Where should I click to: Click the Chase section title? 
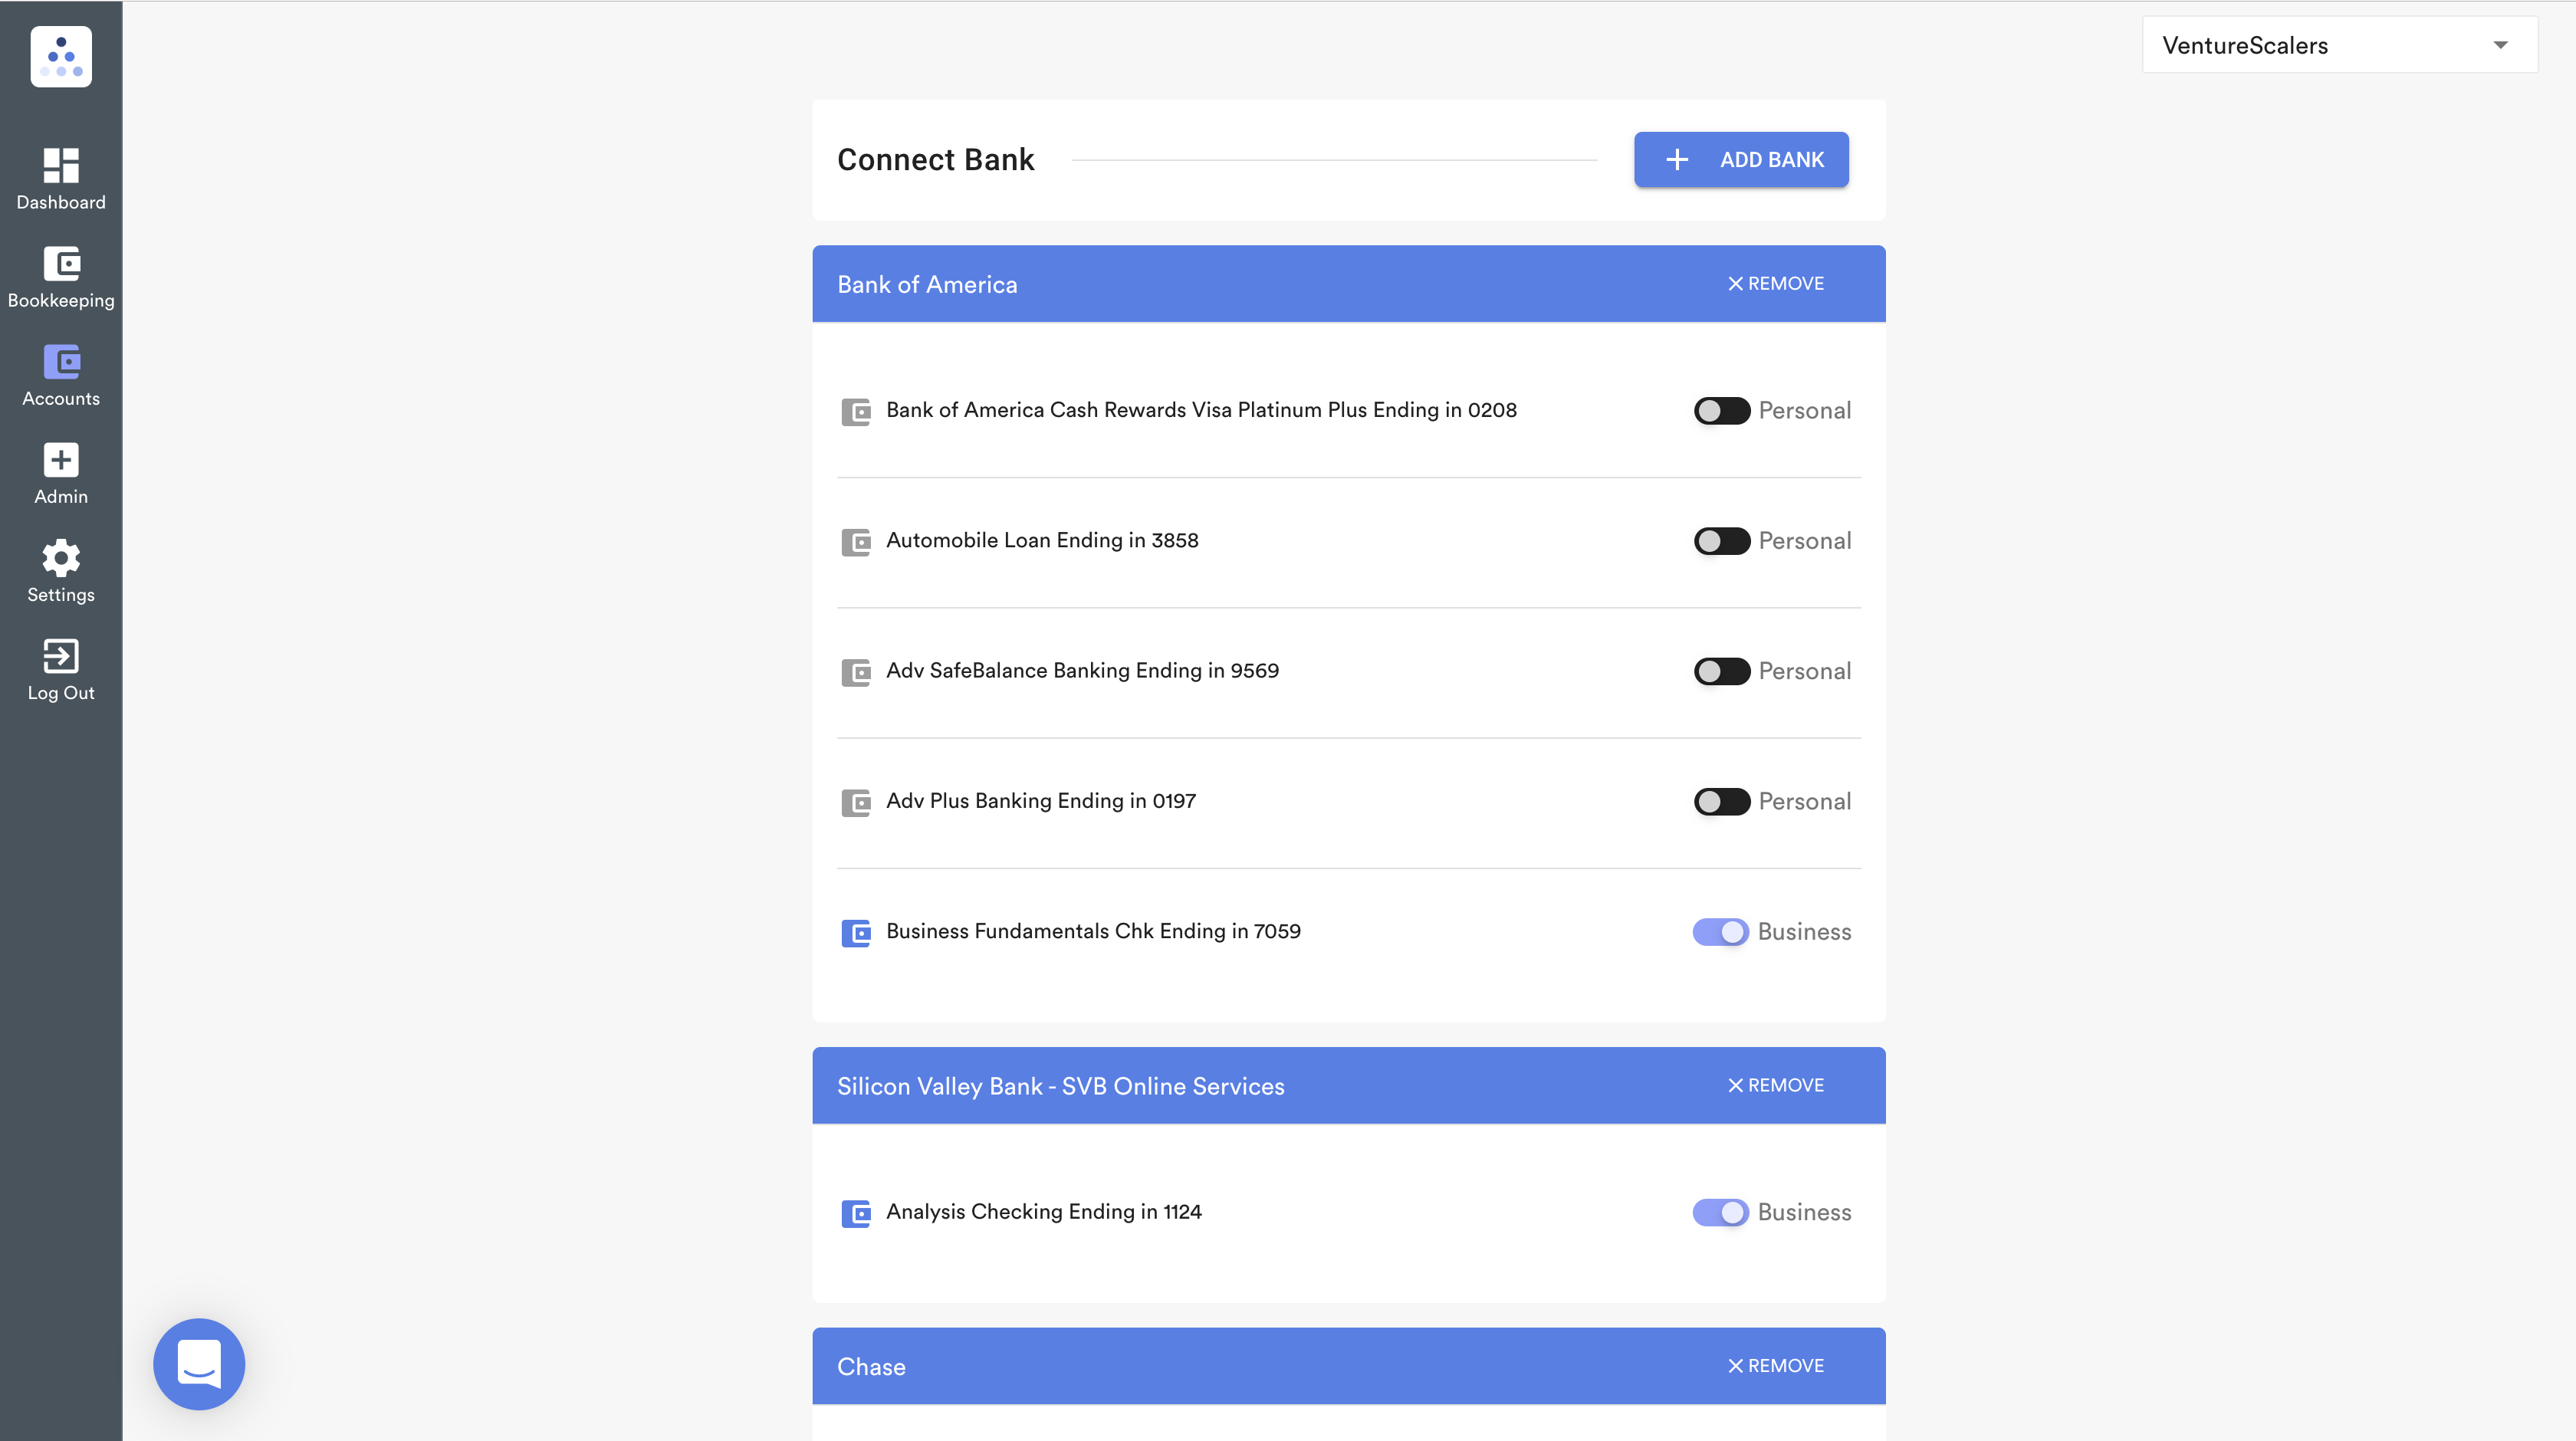(x=871, y=1367)
